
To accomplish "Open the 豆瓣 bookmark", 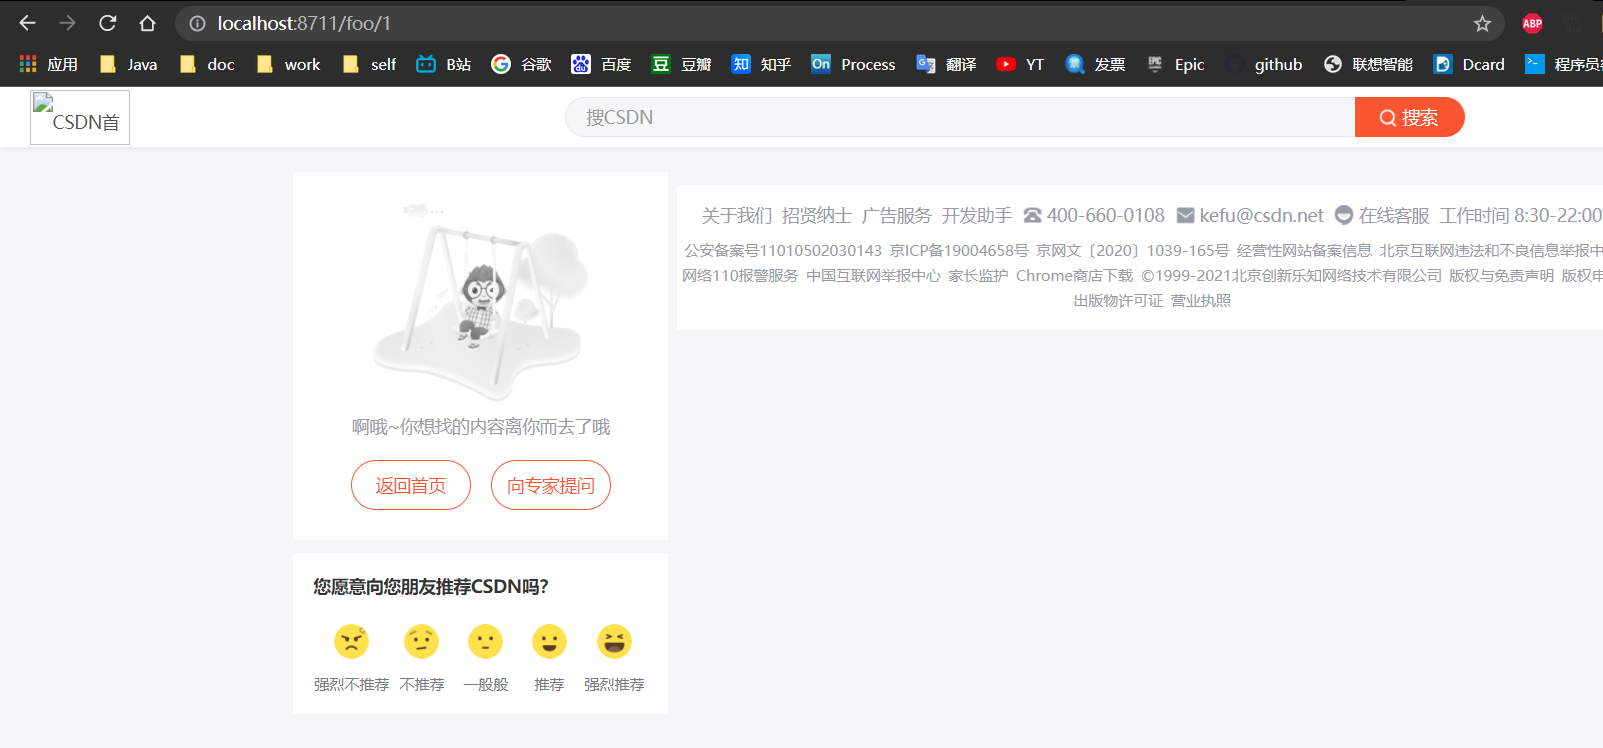I will click(x=681, y=64).
